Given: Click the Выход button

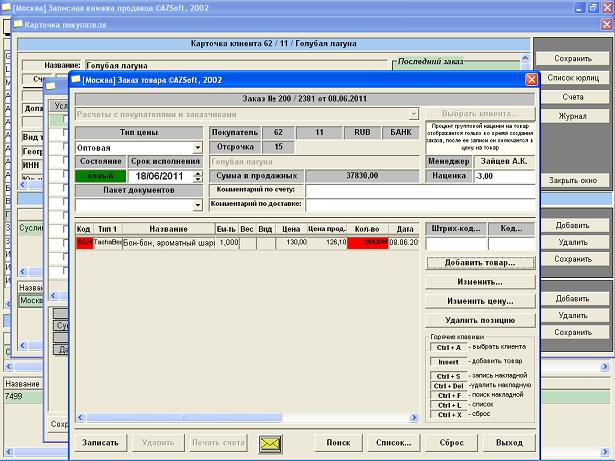Looking at the screenshot, I should point(509,443).
